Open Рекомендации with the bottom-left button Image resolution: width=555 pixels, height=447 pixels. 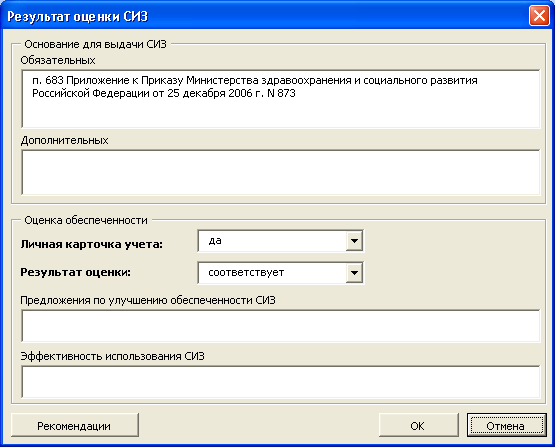point(75,425)
